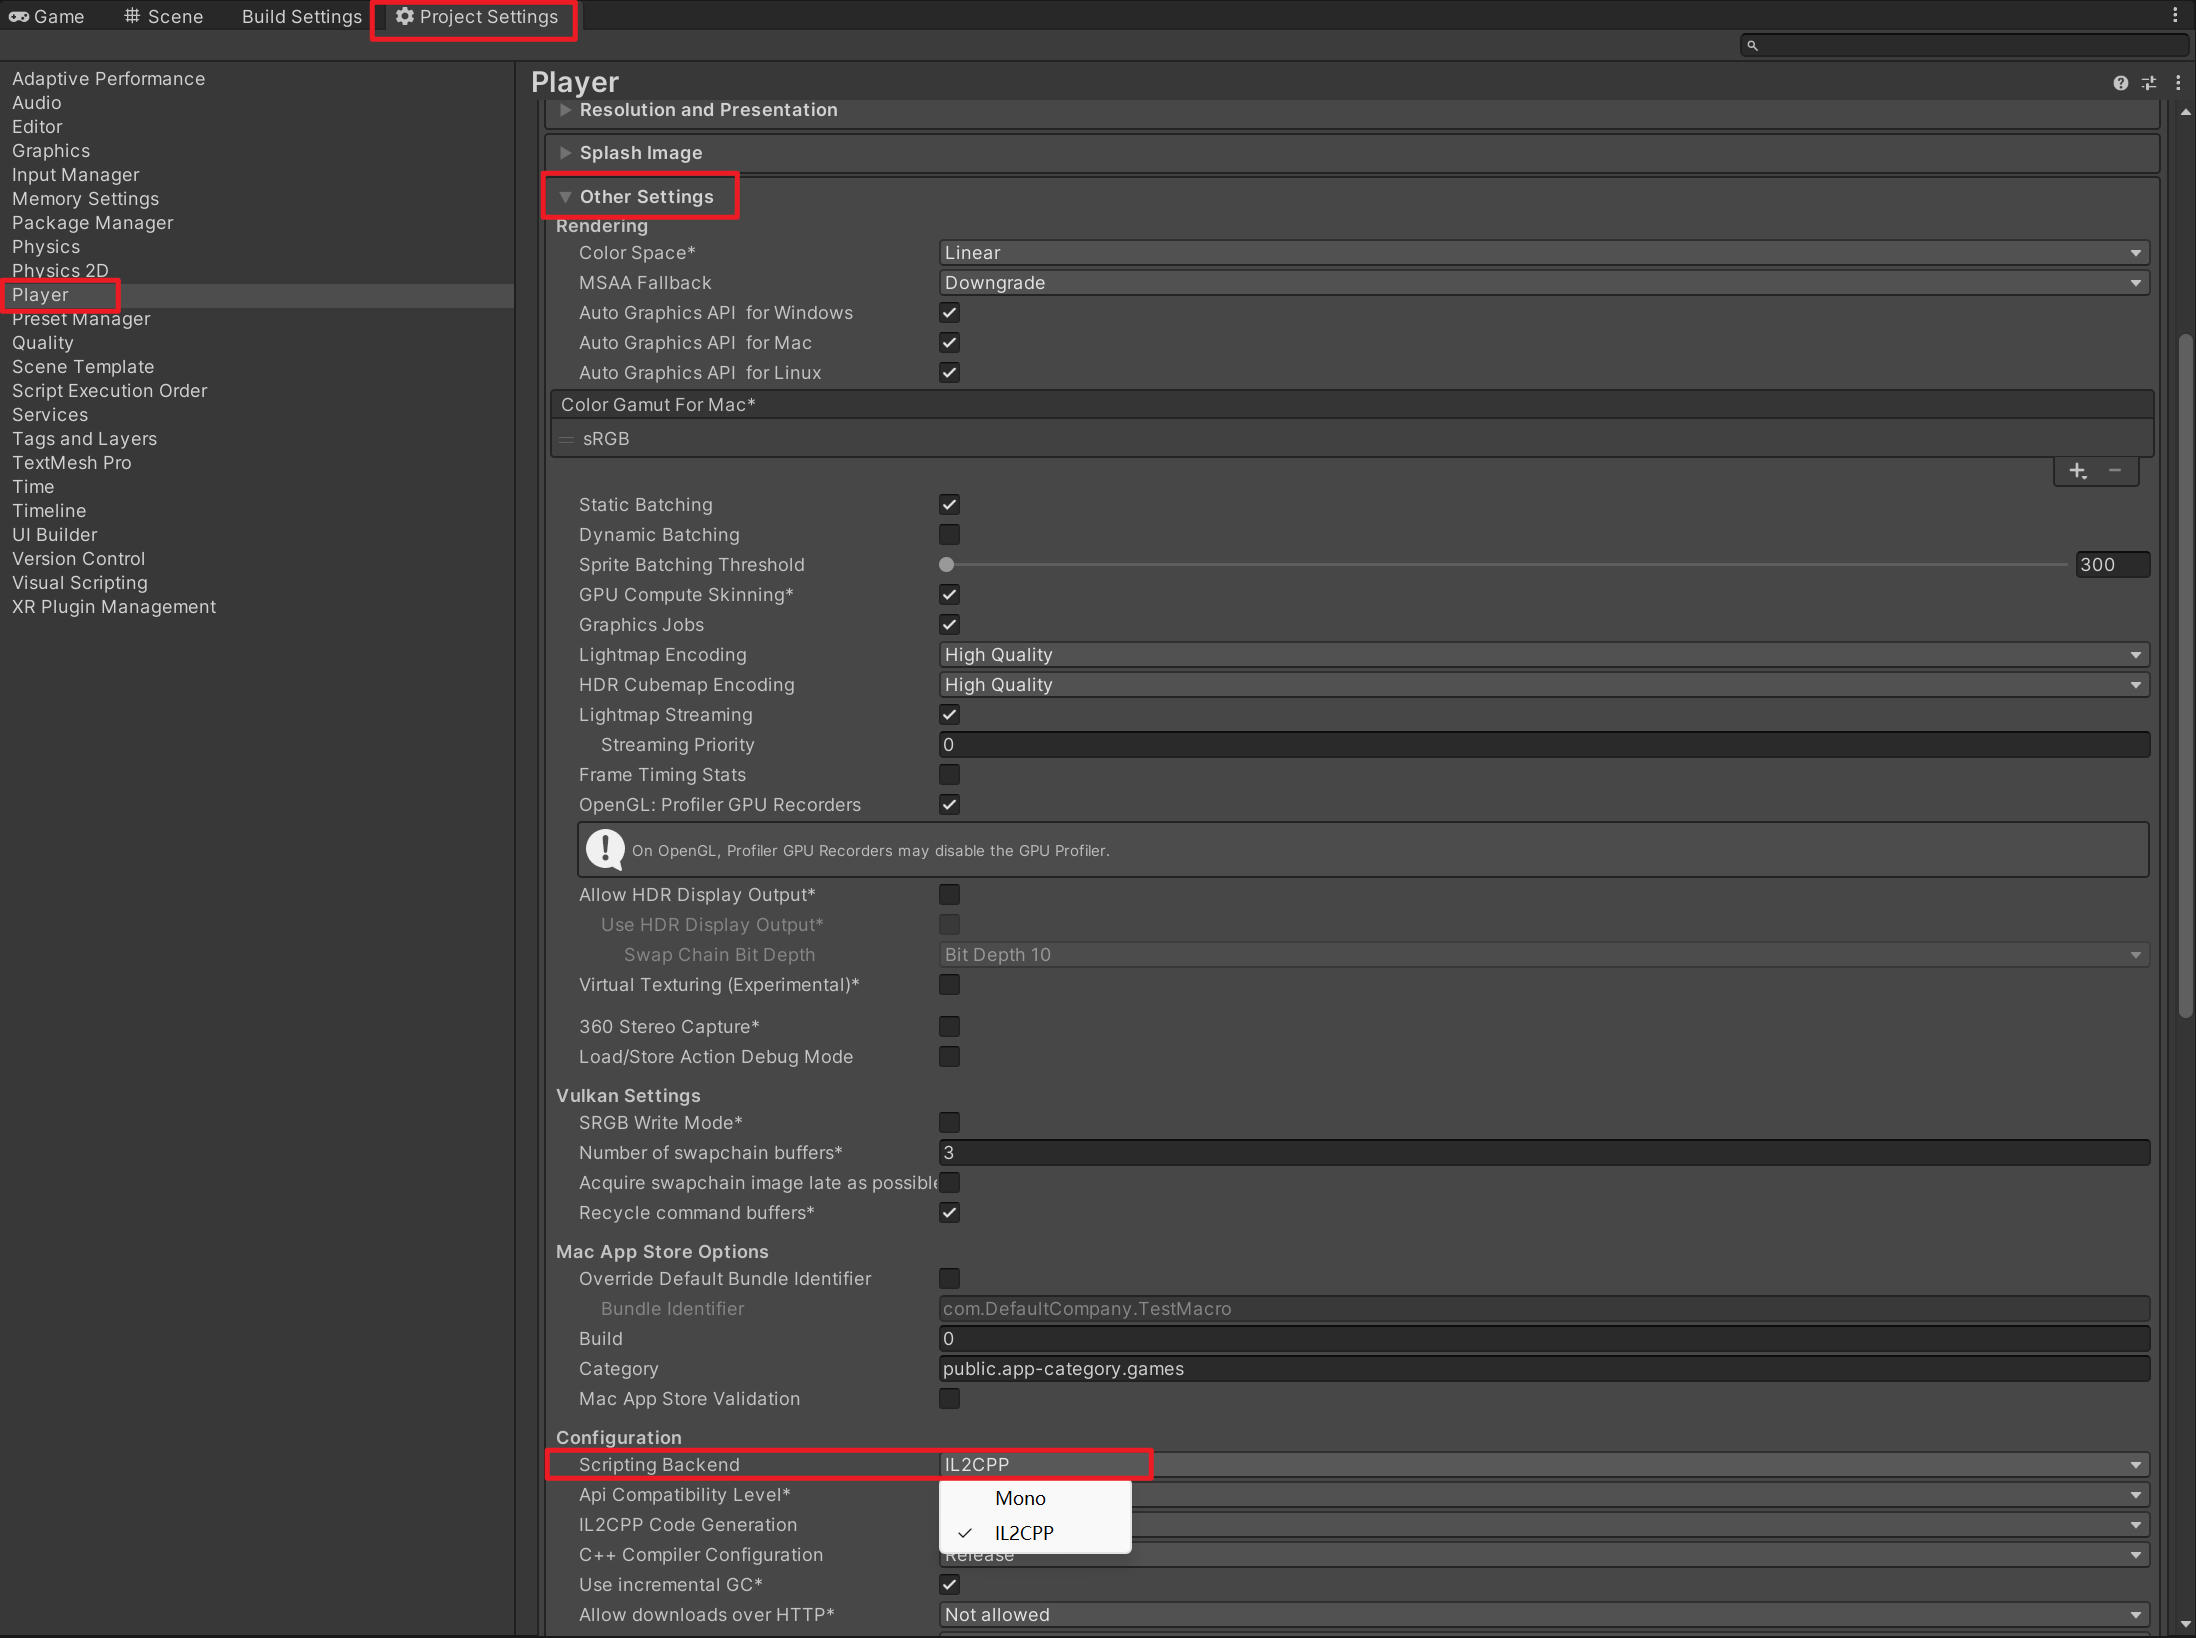Open the Graphics settings category
Image resolution: width=2196 pixels, height=1638 pixels.
pyautogui.click(x=51, y=151)
